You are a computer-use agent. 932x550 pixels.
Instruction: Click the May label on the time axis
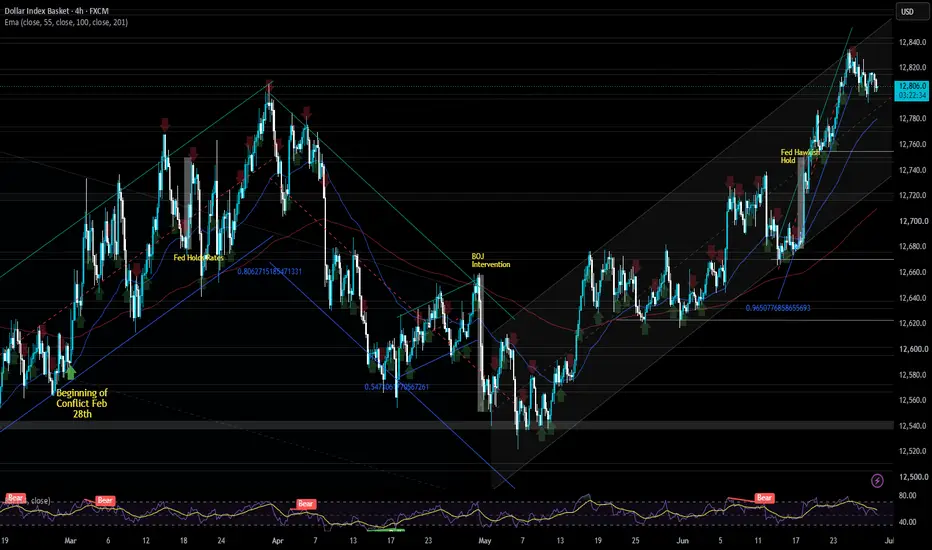(484, 540)
